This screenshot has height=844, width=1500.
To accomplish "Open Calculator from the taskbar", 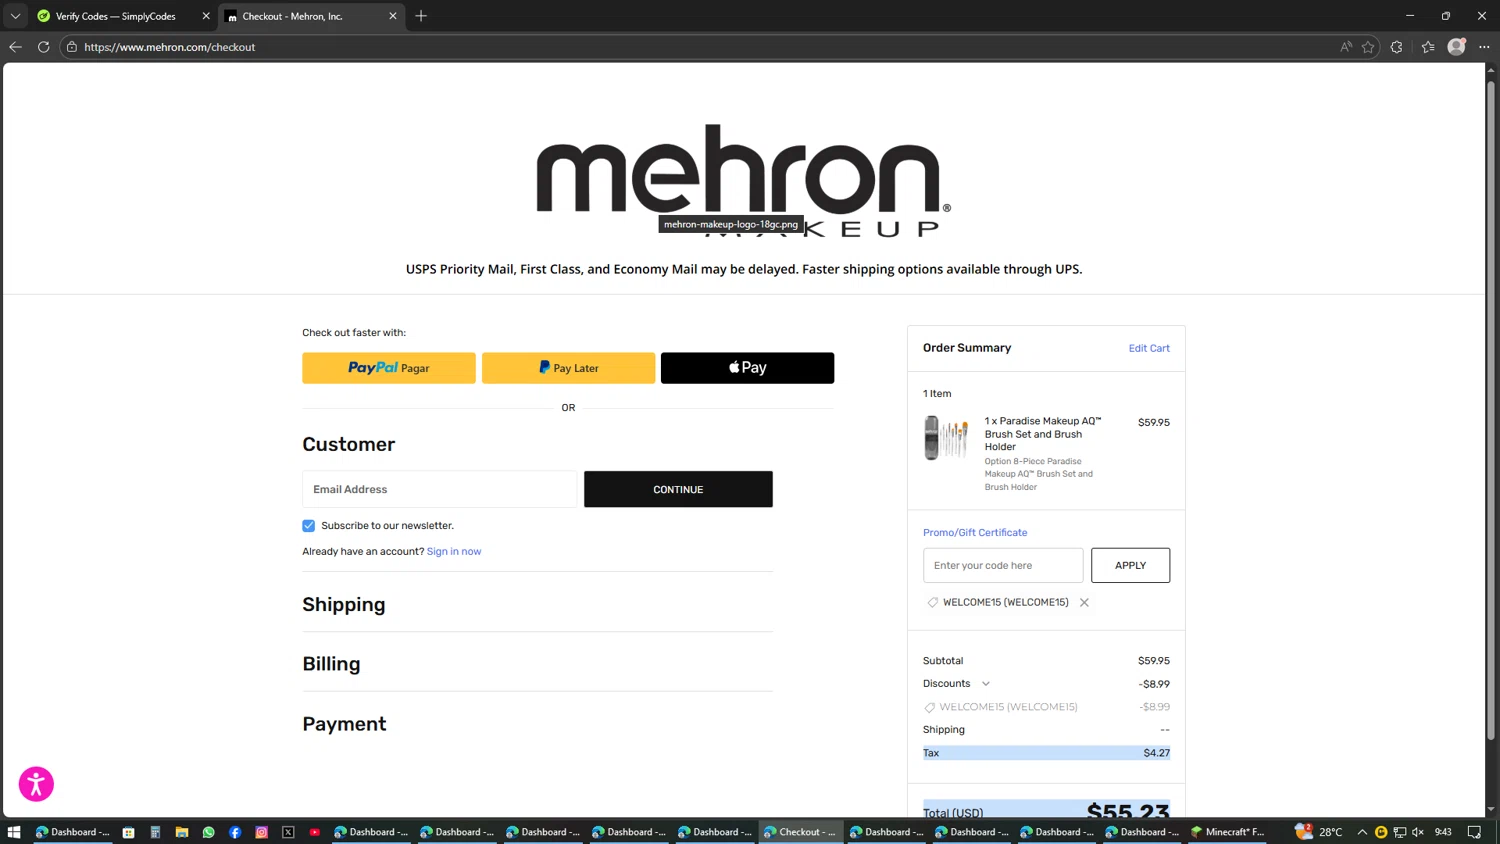I will [155, 832].
